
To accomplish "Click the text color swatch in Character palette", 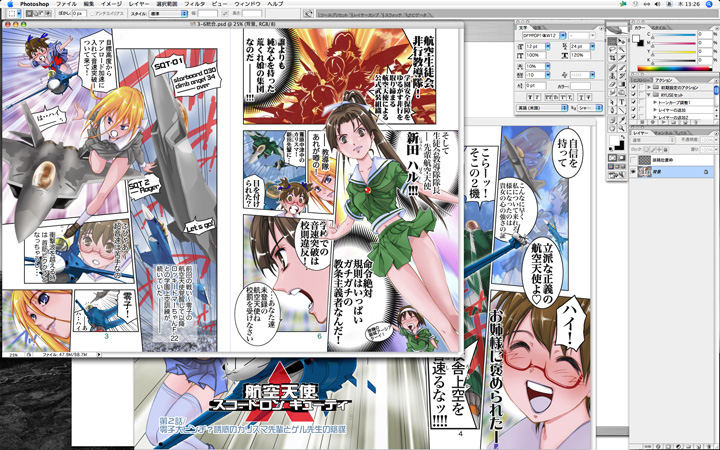I will coord(580,86).
